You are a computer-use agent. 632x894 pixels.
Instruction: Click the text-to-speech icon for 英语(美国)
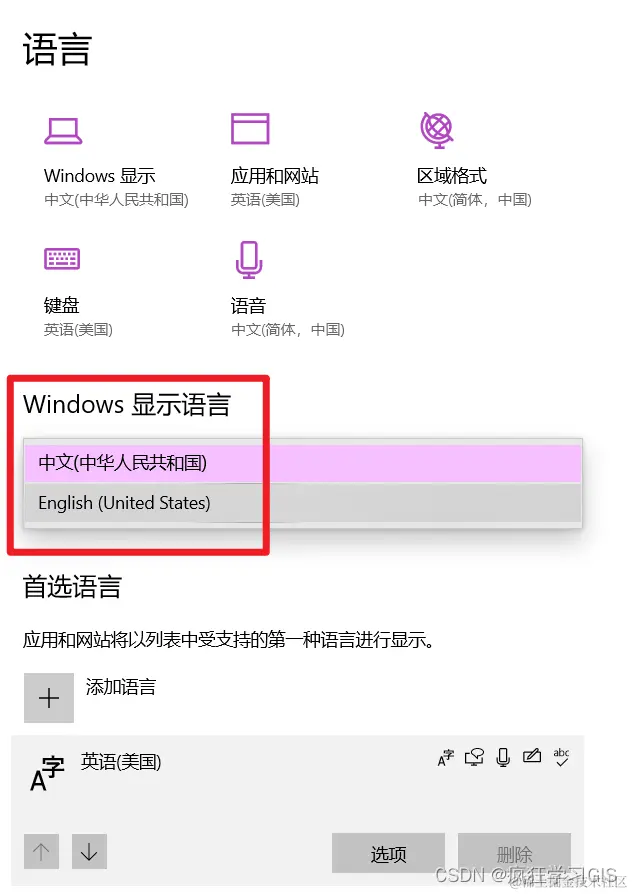[474, 757]
